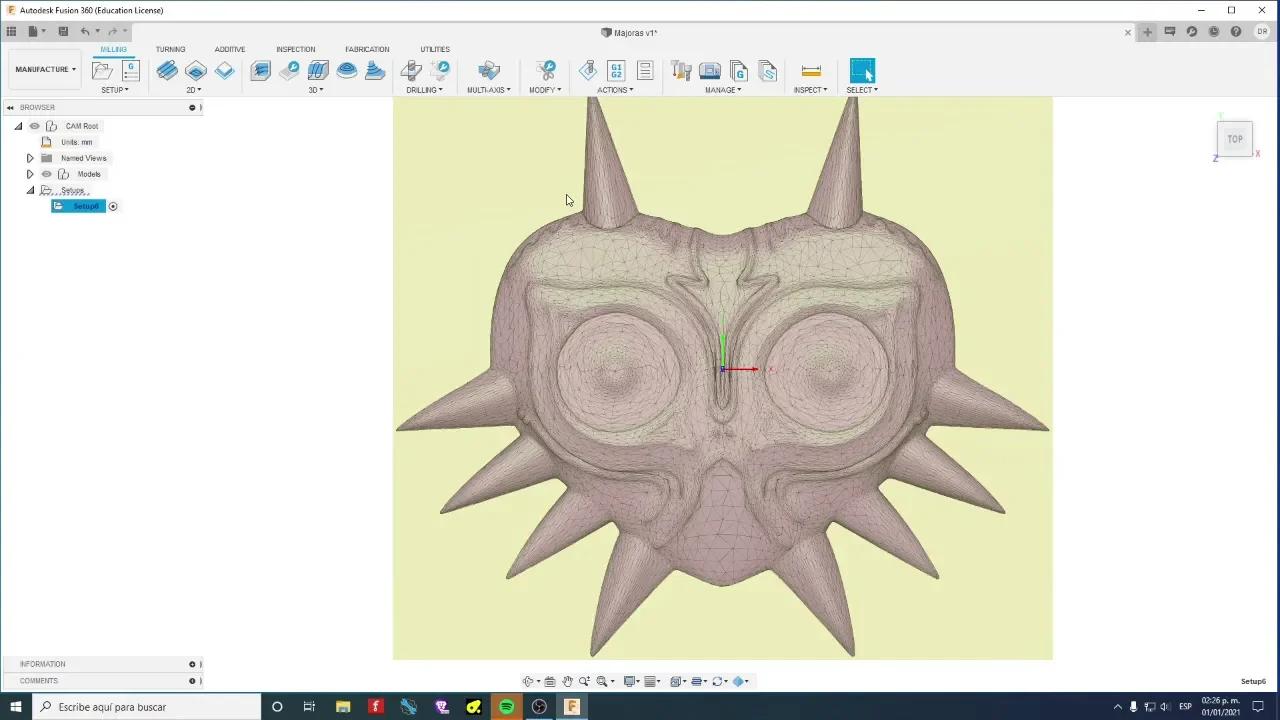
Task: Select the Simulate tool in Actions
Action: [x=587, y=70]
